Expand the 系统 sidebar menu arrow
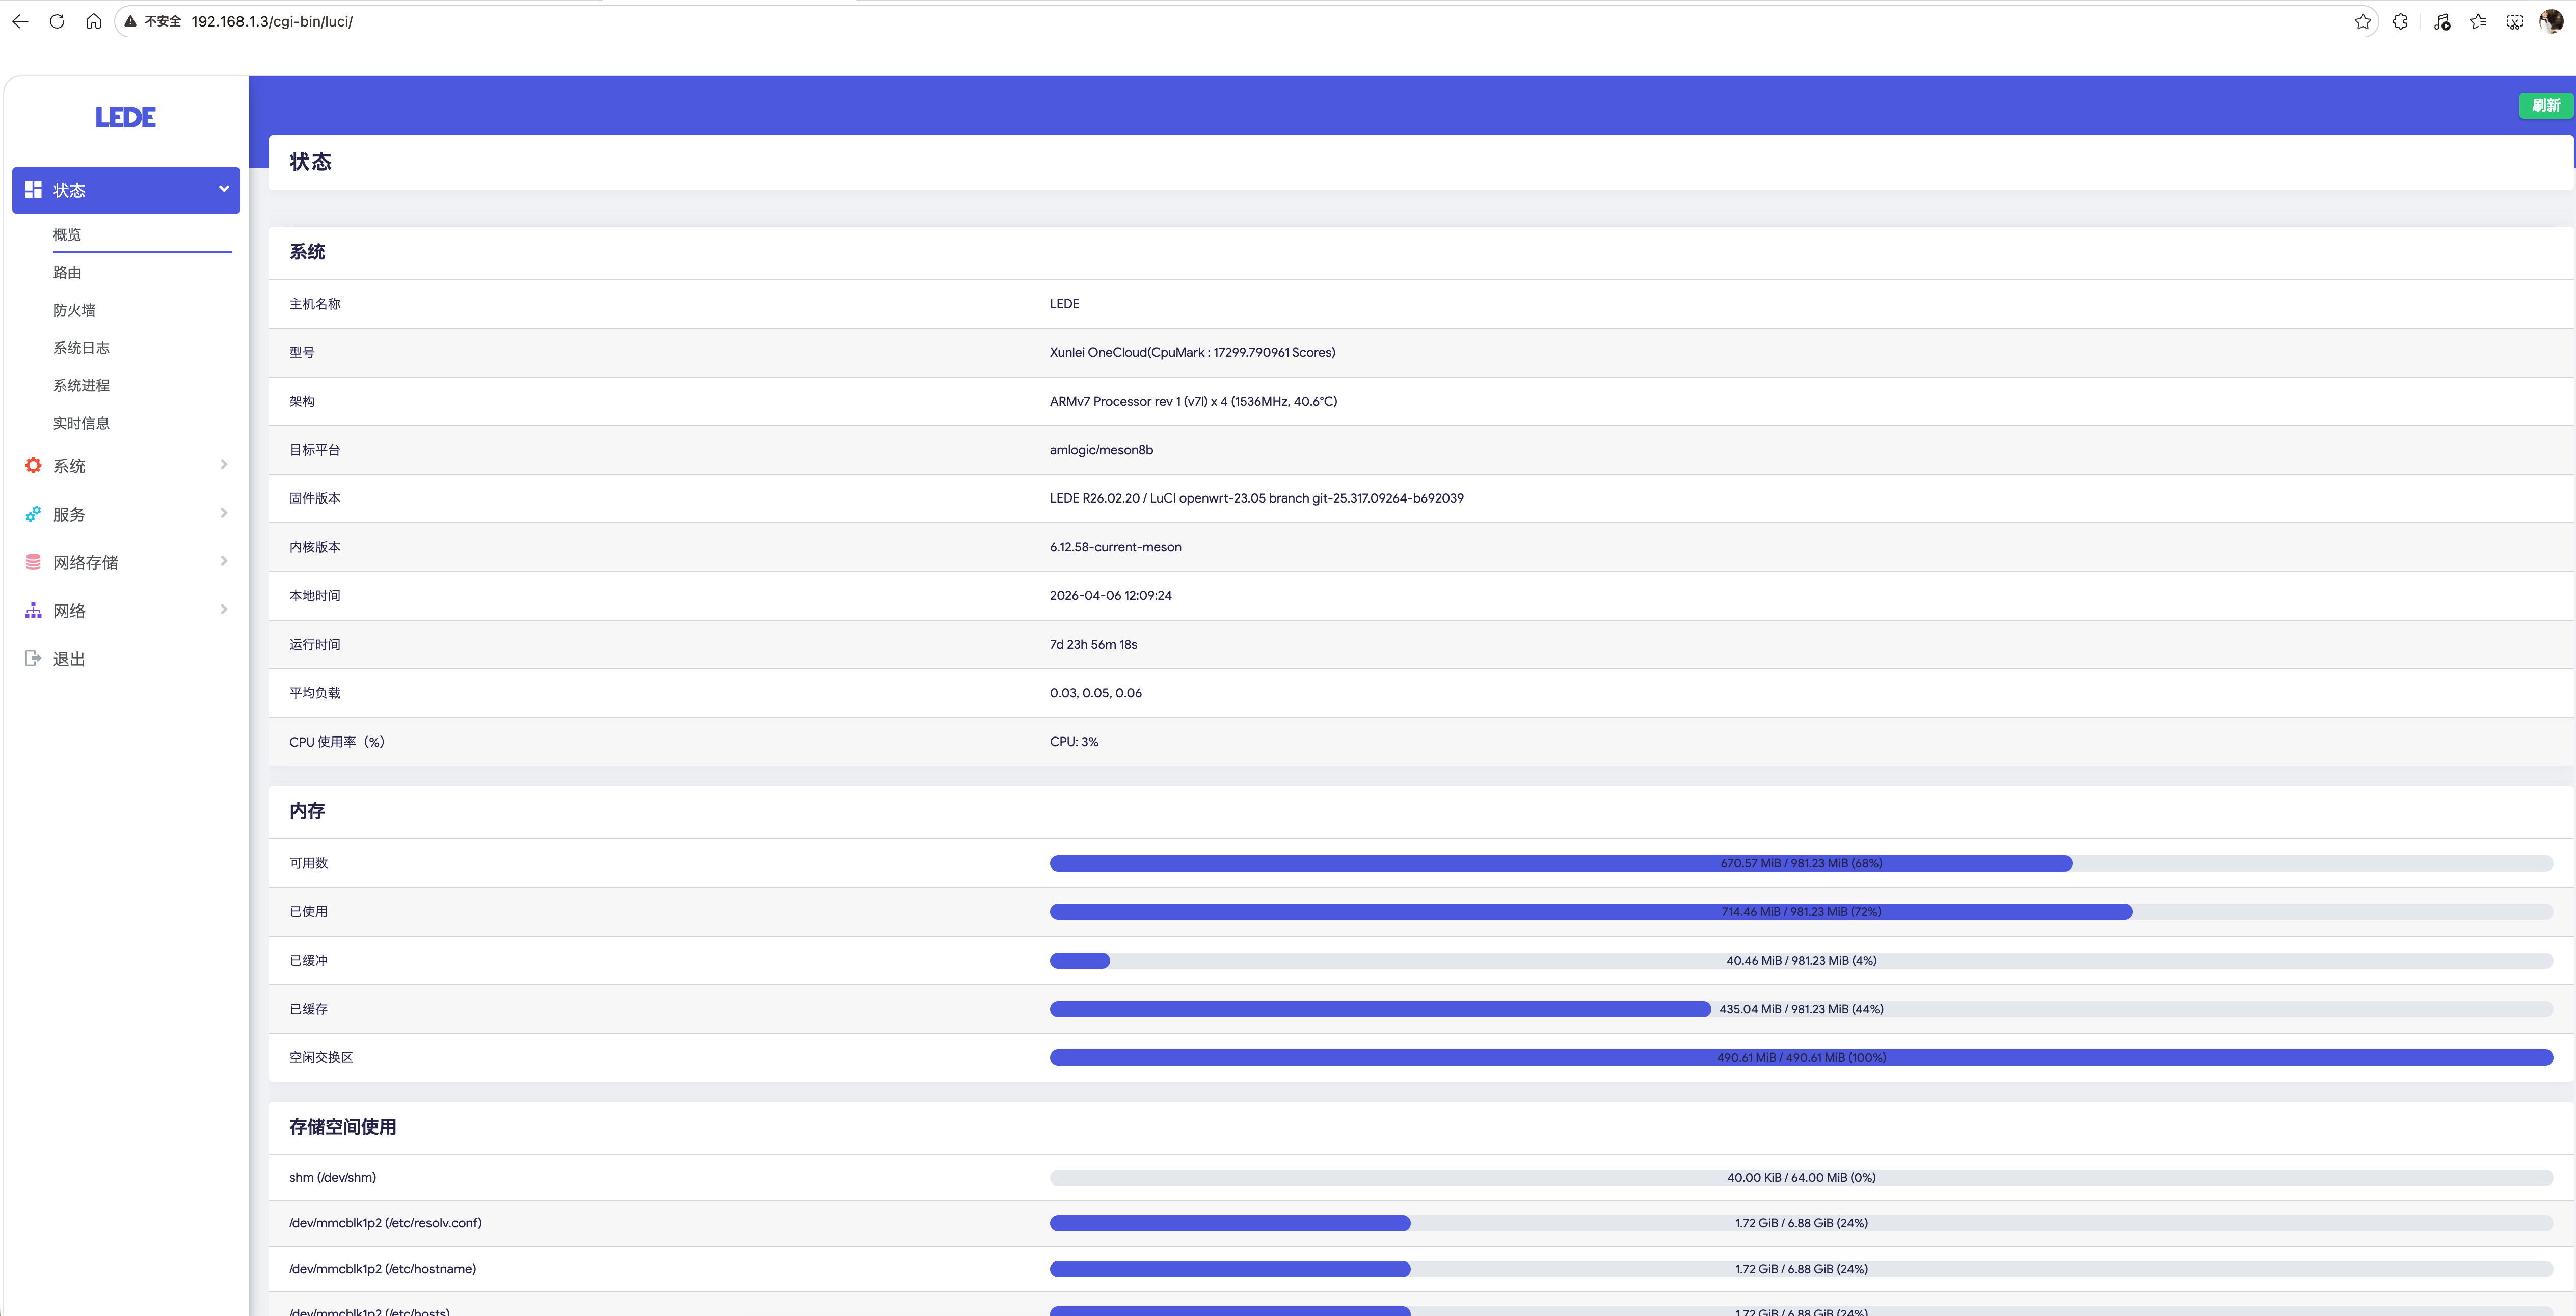 click(x=224, y=465)
